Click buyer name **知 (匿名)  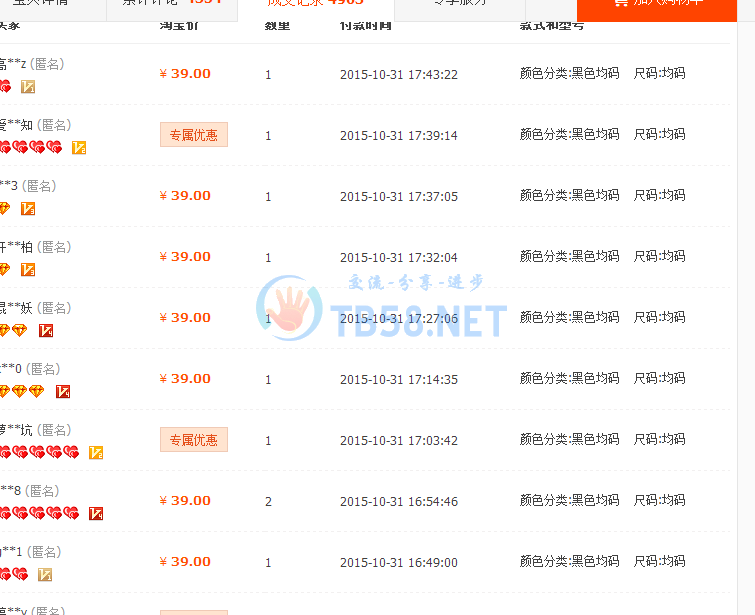pos(35,125)
